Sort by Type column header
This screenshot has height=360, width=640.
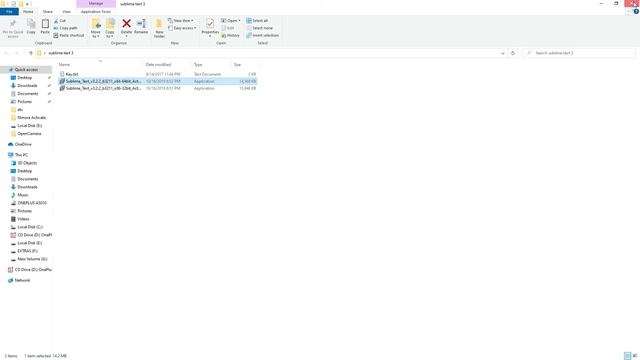(211, 64)
